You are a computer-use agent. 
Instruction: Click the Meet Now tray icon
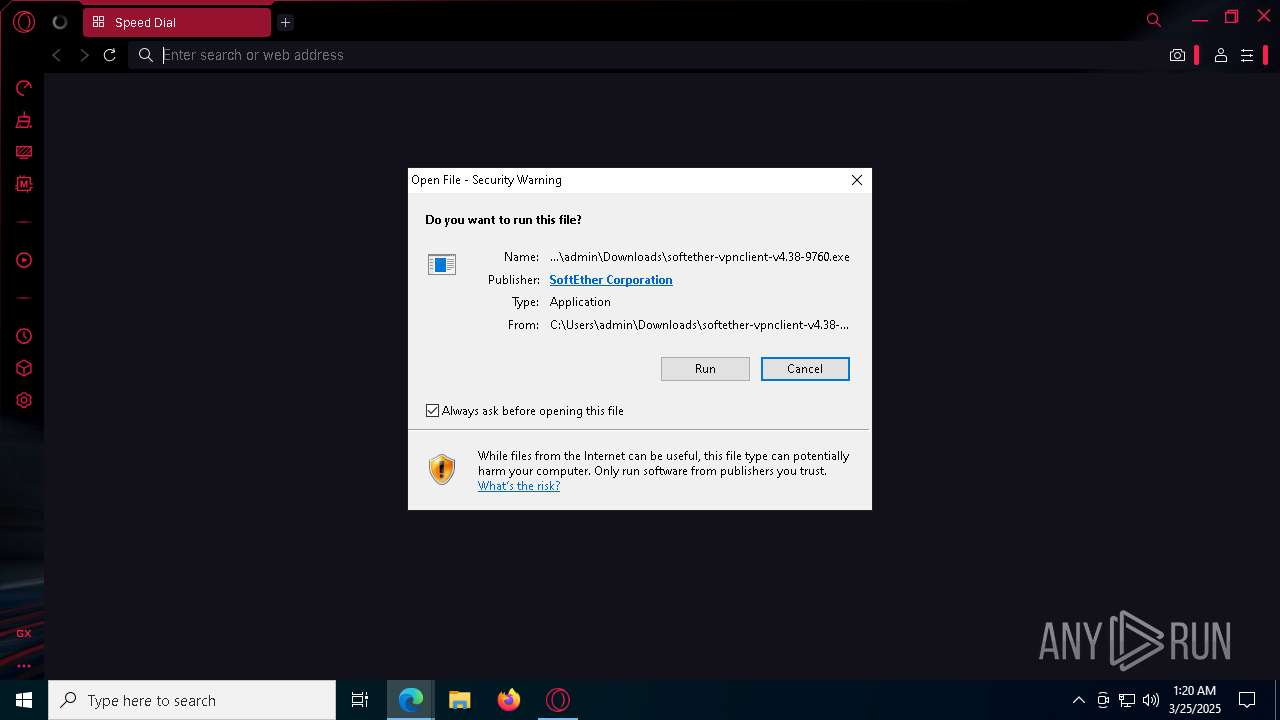tap(1103, 700)
